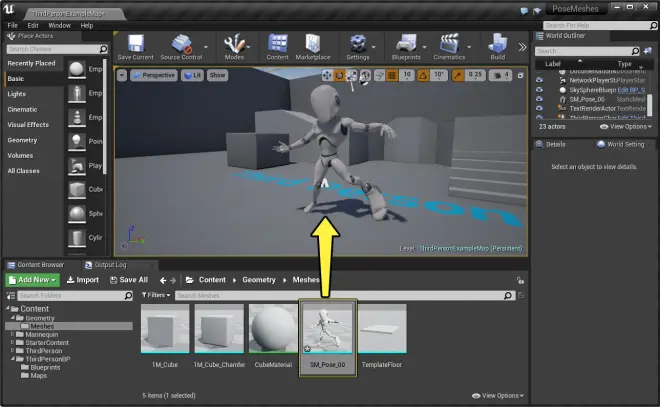Open viewport options dropdown arrow beside Perspective

(x=122, y=75)
